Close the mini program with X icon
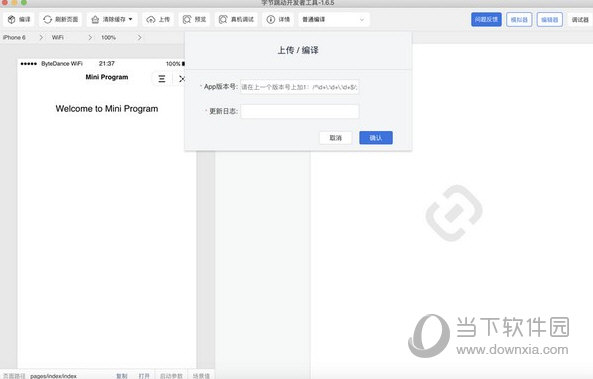 click(182, 79)
